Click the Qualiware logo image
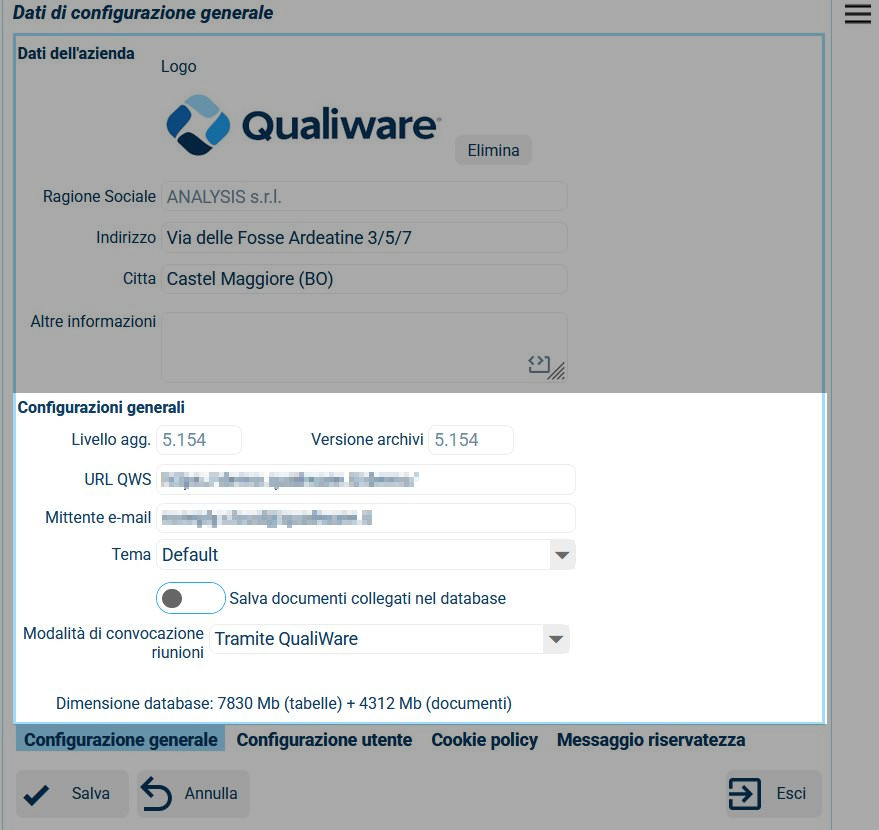The width and height of the screenshot is (879, 830). (x=303, y=124)
